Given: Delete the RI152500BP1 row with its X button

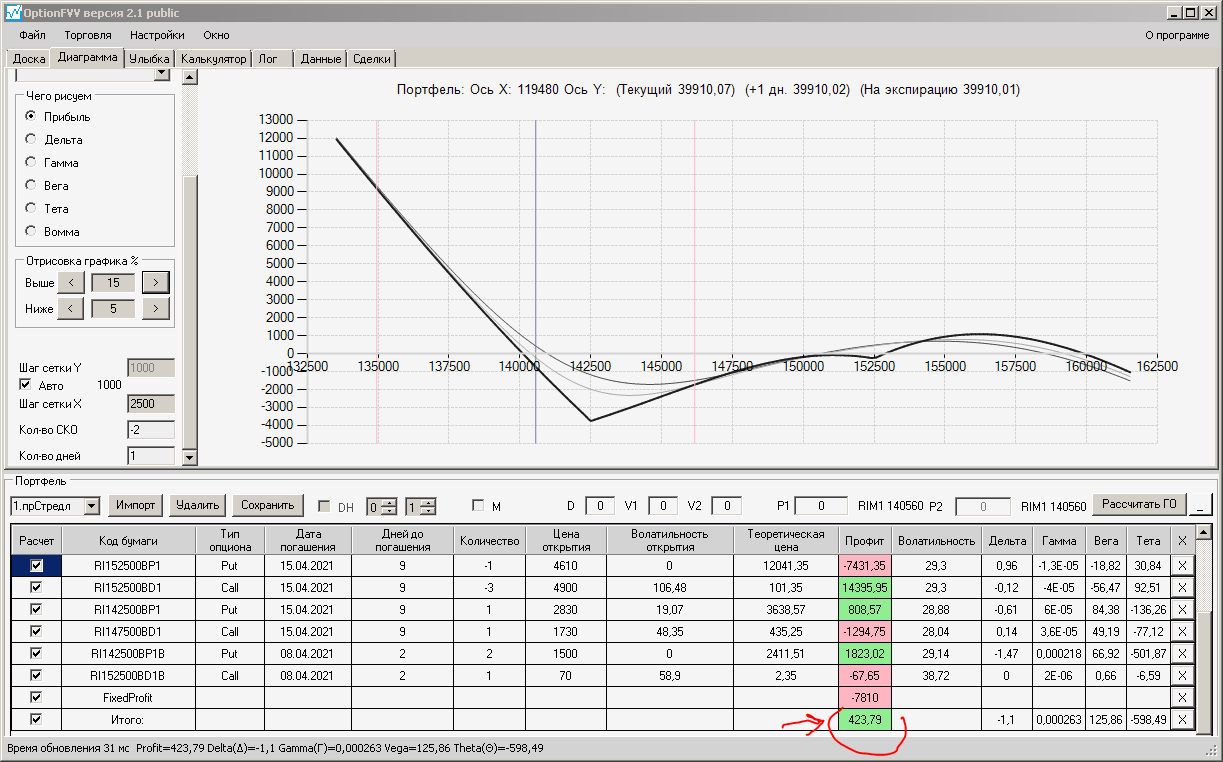Looking at the screenshot, I should 1182,566.
